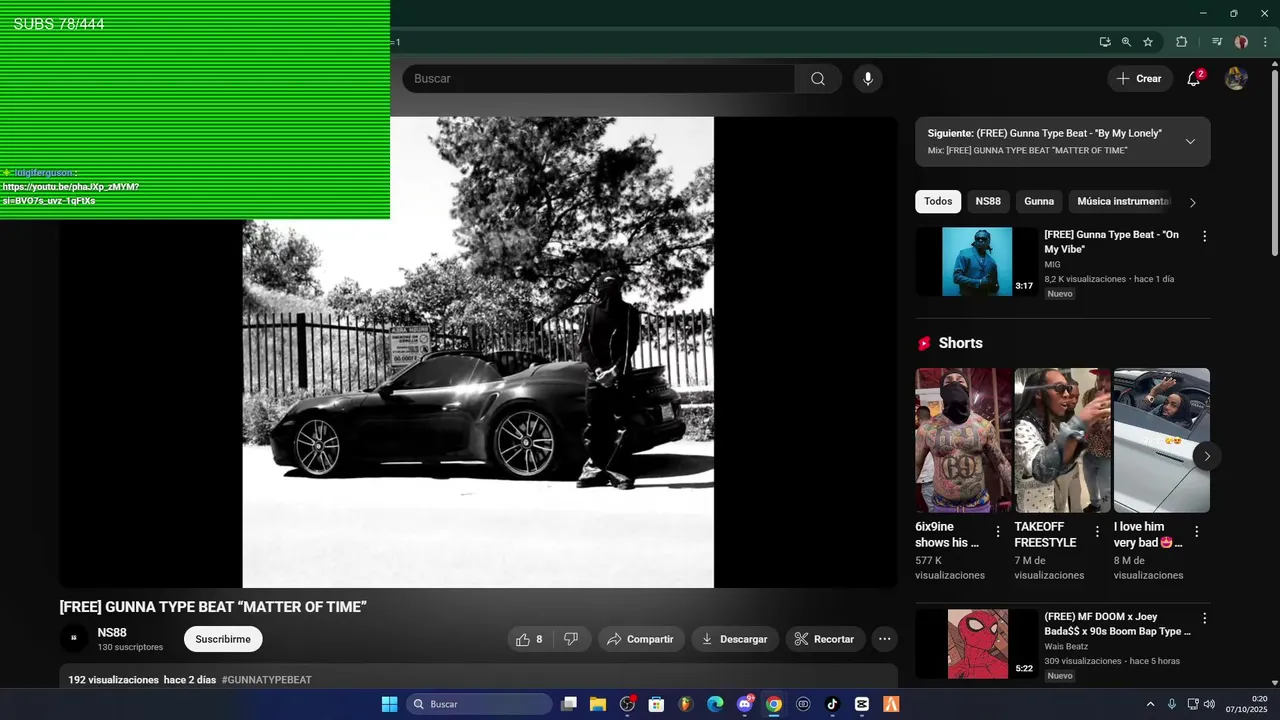
Task: Open Microsoft Store from the taskbar
Action: pyautogui.click(x=656, y=704)
